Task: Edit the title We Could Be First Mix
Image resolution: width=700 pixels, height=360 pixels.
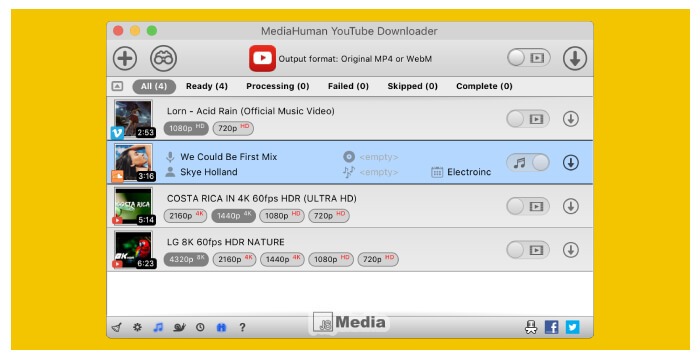Action: pos(229,157)
